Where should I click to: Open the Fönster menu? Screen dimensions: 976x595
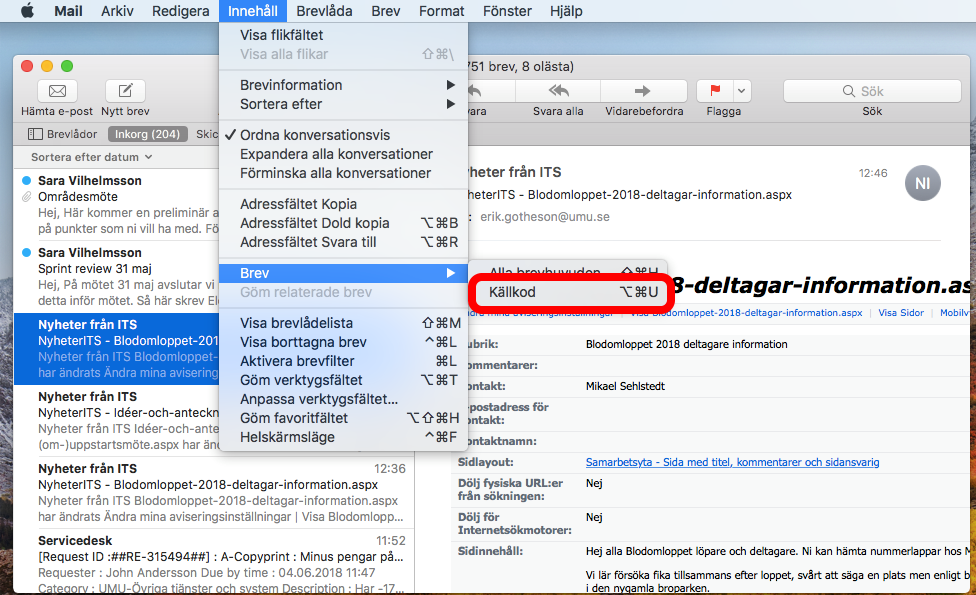tap(507, 11)
